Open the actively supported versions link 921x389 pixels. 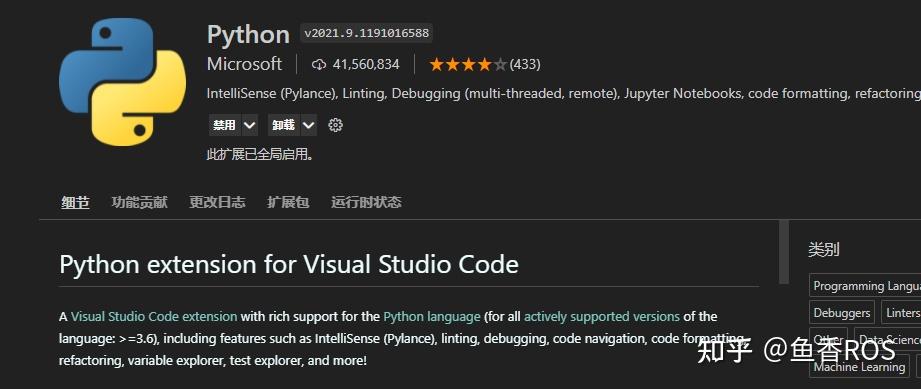point(601,316)
